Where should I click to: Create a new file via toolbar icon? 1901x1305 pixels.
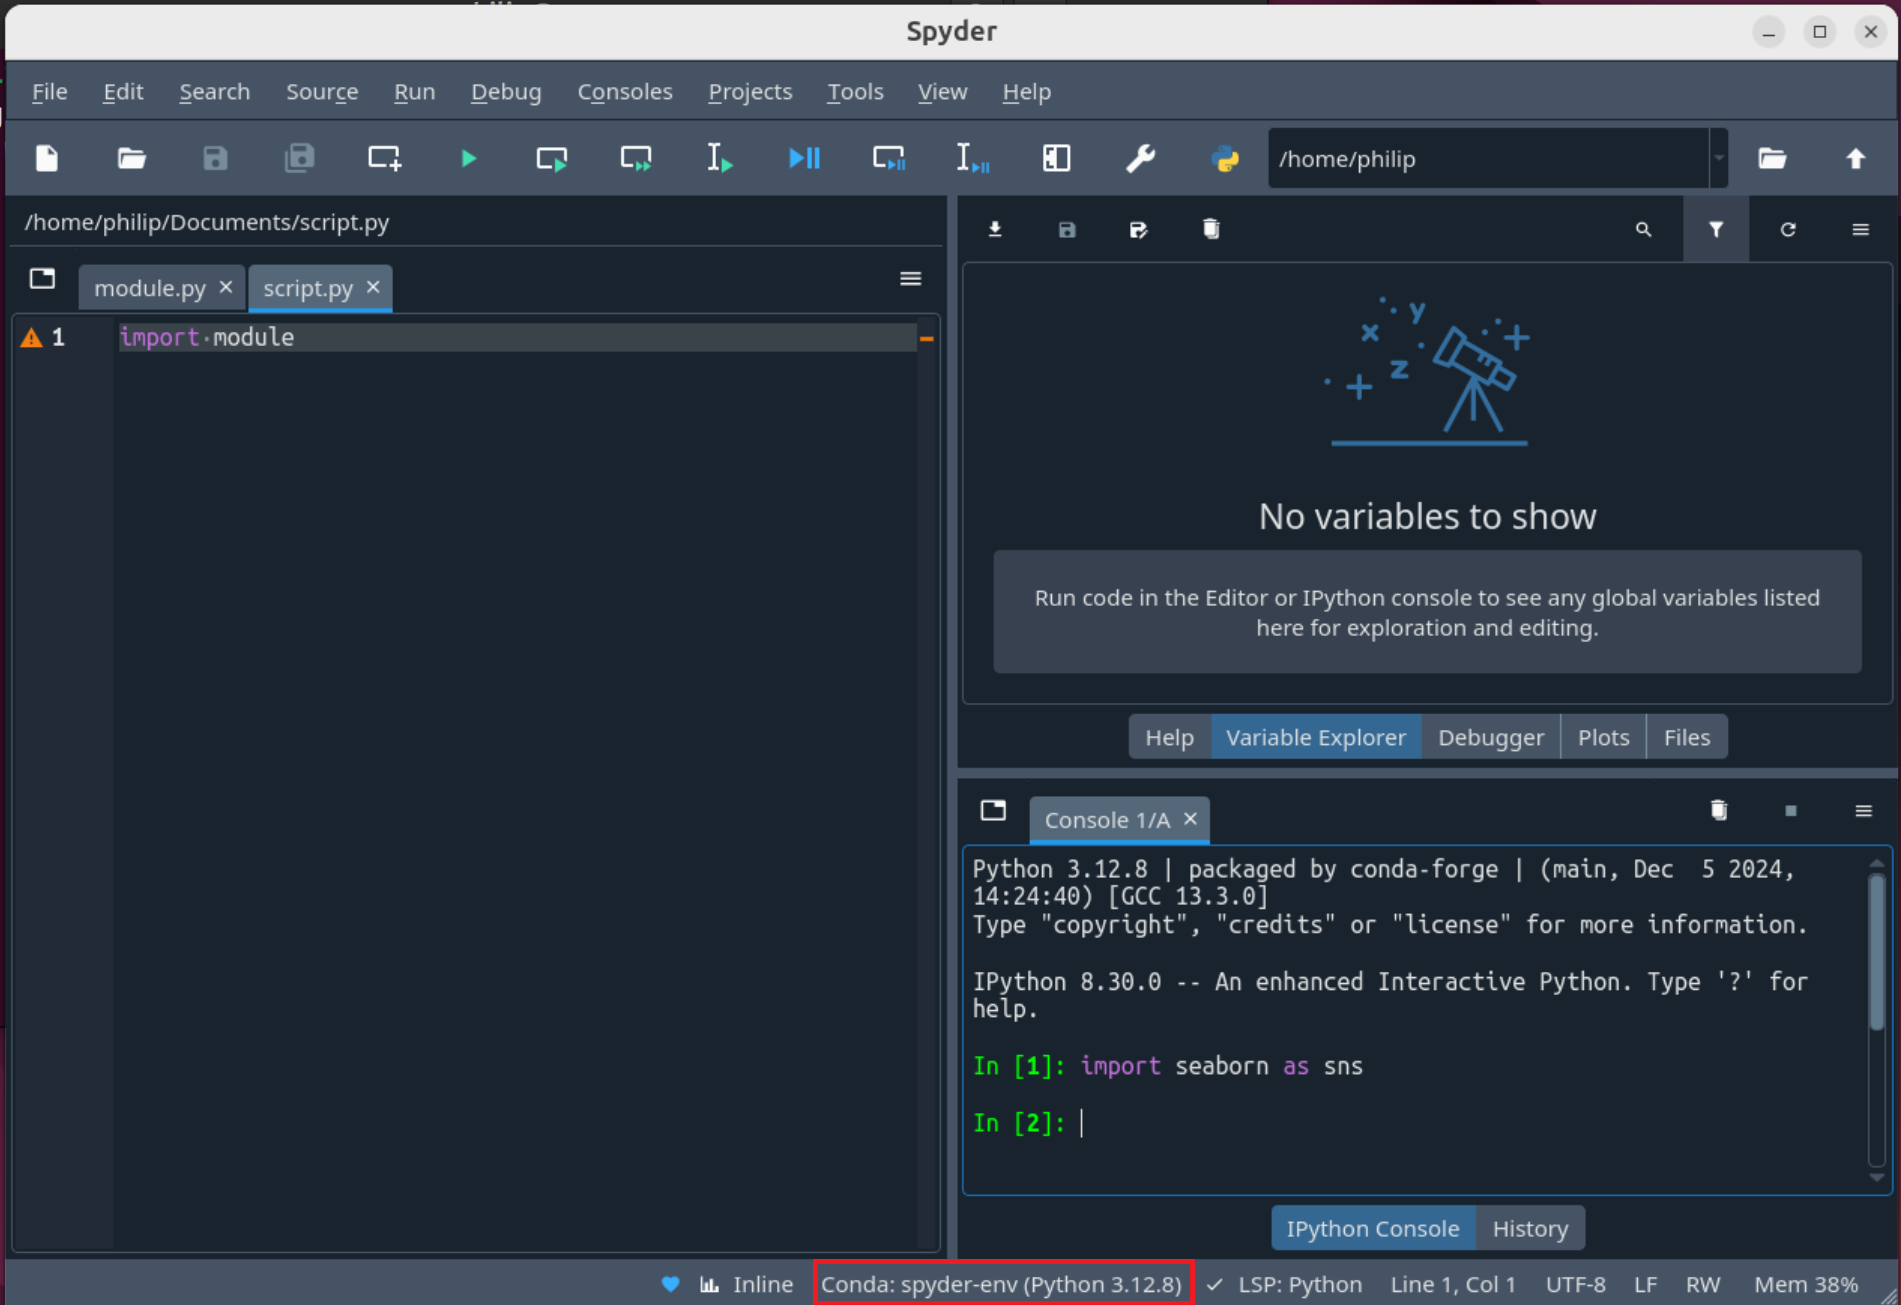tap(47, 158)
